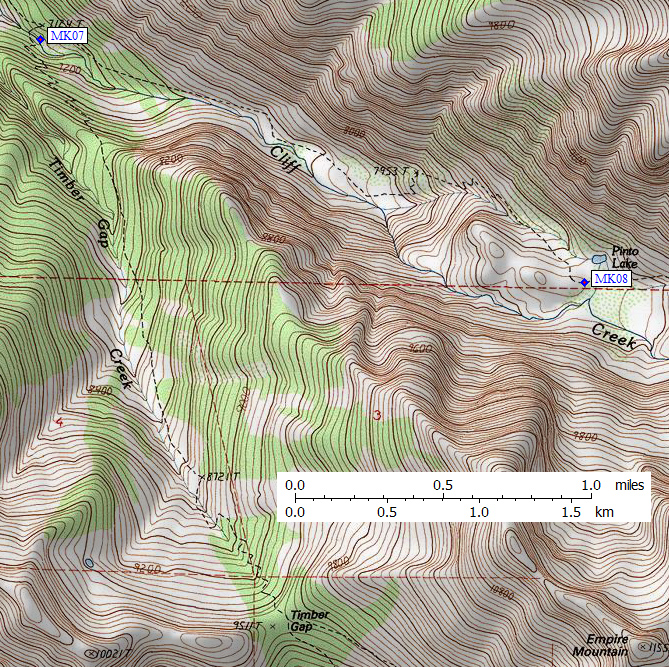Viewport: 669px width, 667px height.
Task: Click the MK07 waypoint diamond marker
Action: tap(40, 40)
